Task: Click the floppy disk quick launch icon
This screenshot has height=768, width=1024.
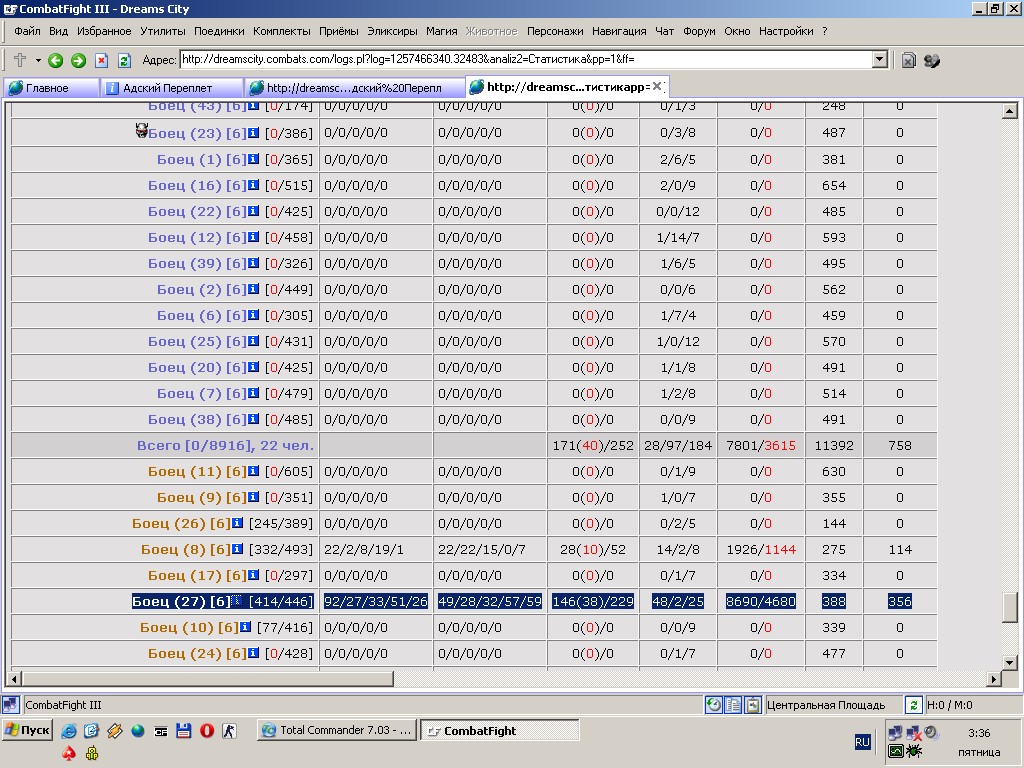Action: [184, 731]
